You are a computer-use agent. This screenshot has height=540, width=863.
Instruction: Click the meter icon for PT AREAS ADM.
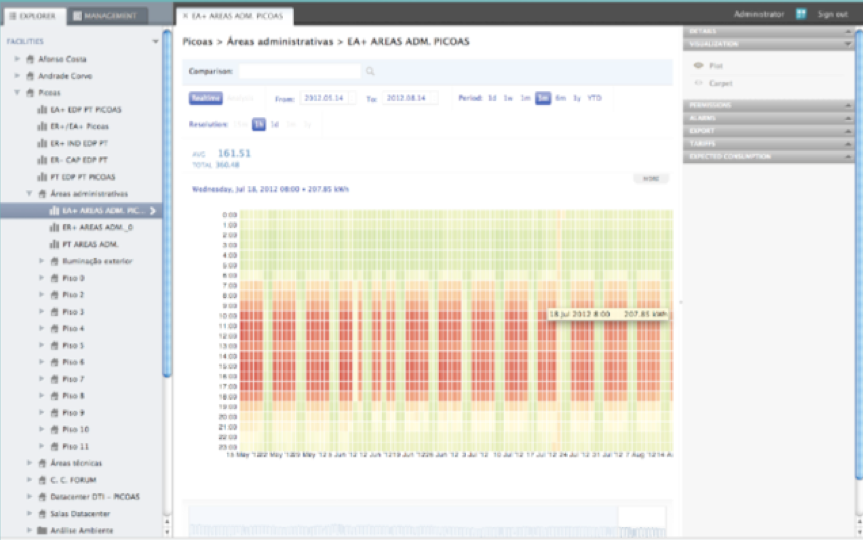(x=54, y=244)
